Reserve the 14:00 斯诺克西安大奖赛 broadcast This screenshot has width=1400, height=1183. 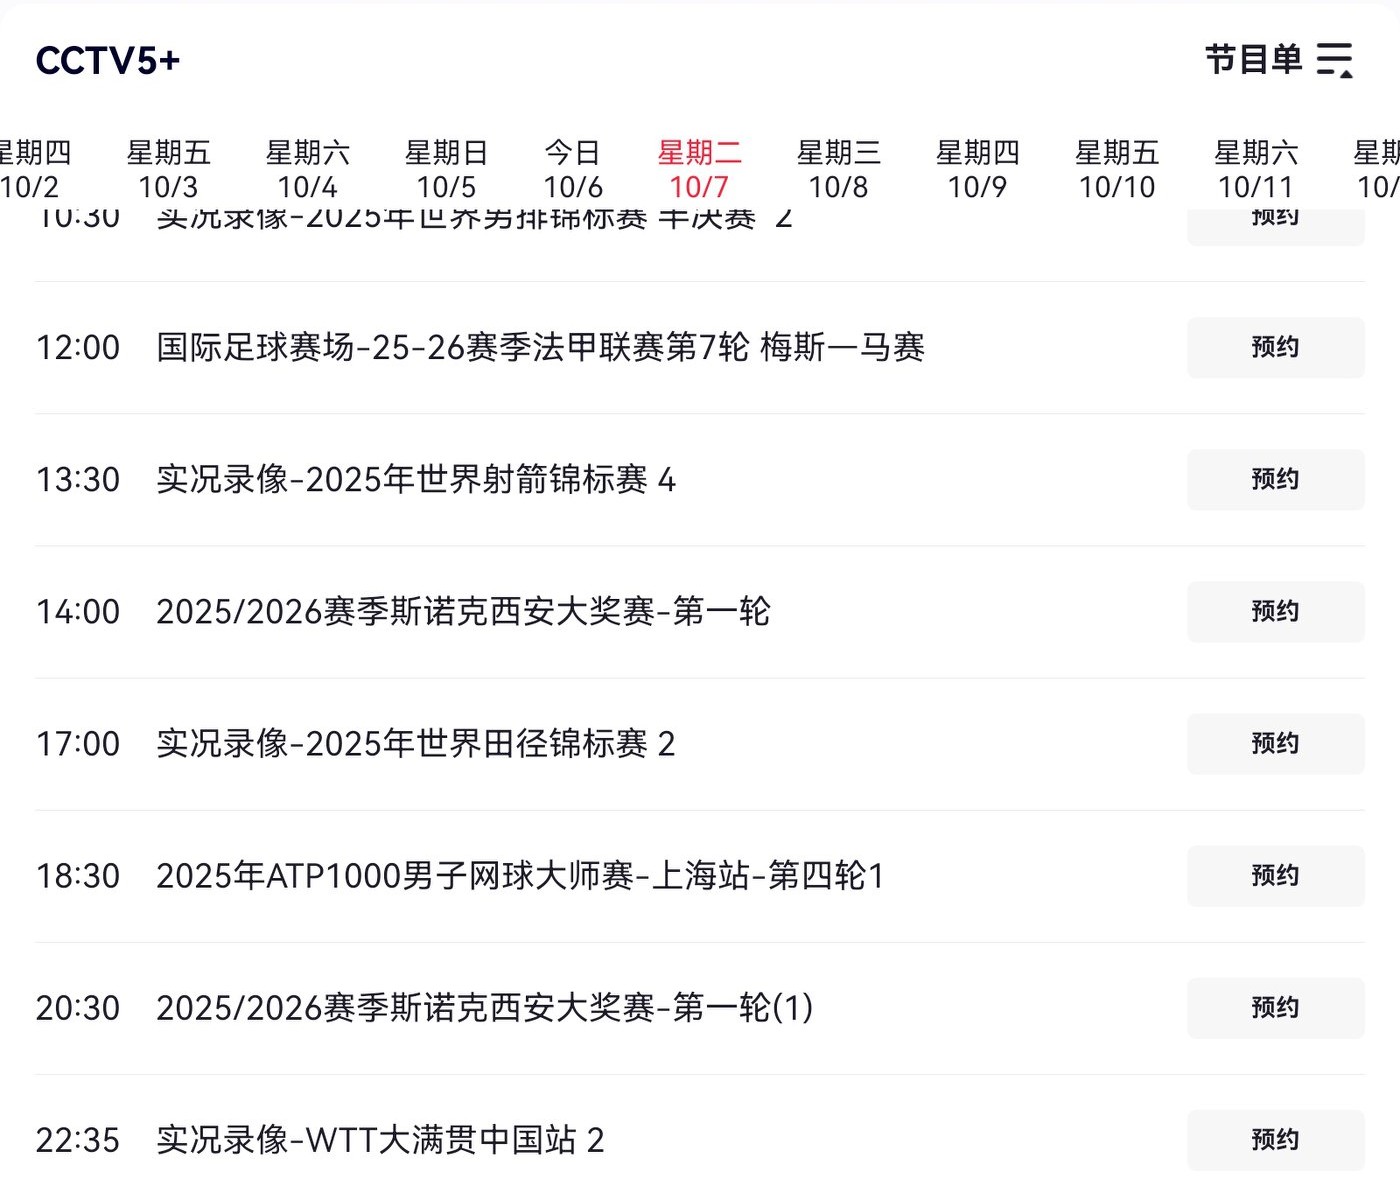1275,611
